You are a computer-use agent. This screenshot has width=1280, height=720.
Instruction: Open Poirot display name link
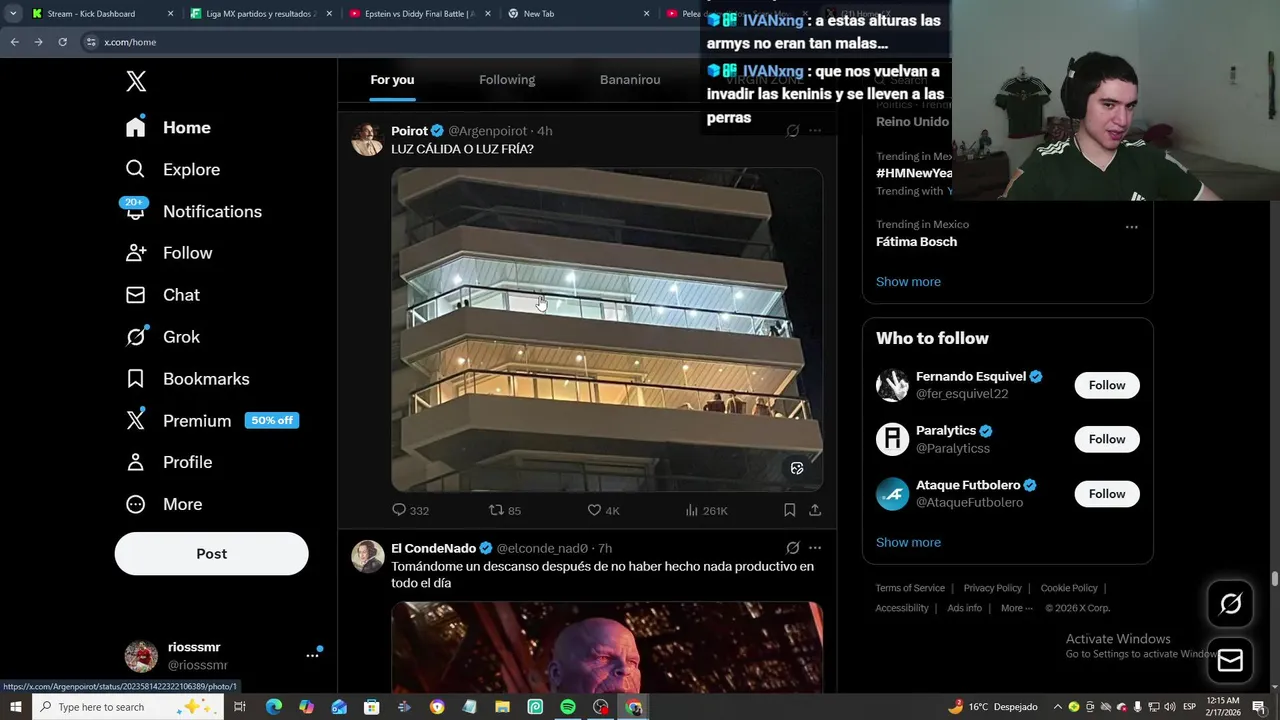click(x=409, y=131)
